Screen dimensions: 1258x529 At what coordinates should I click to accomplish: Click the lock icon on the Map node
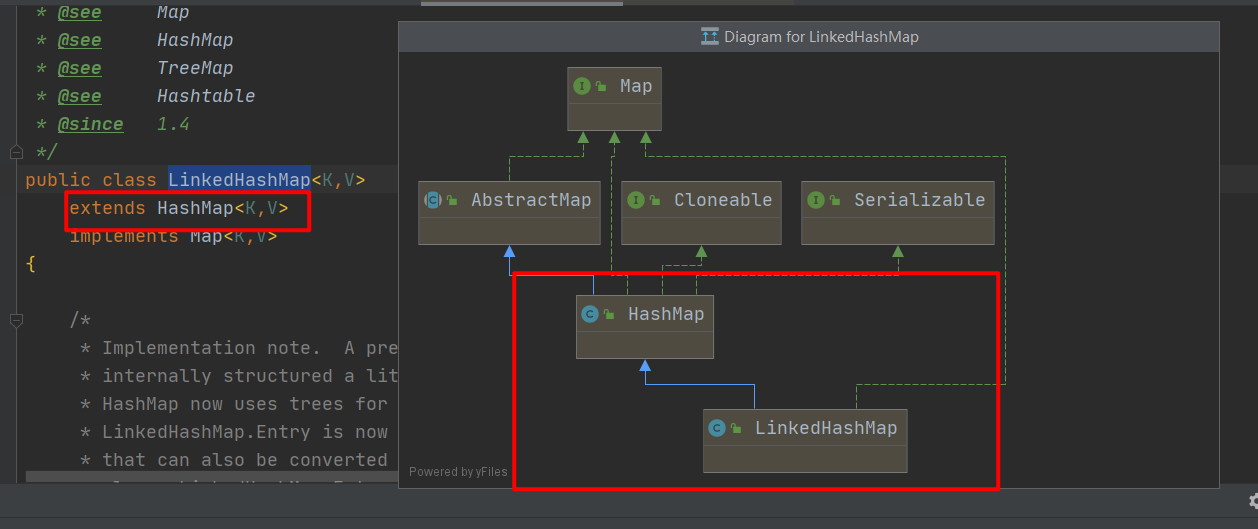coord(601,87)
